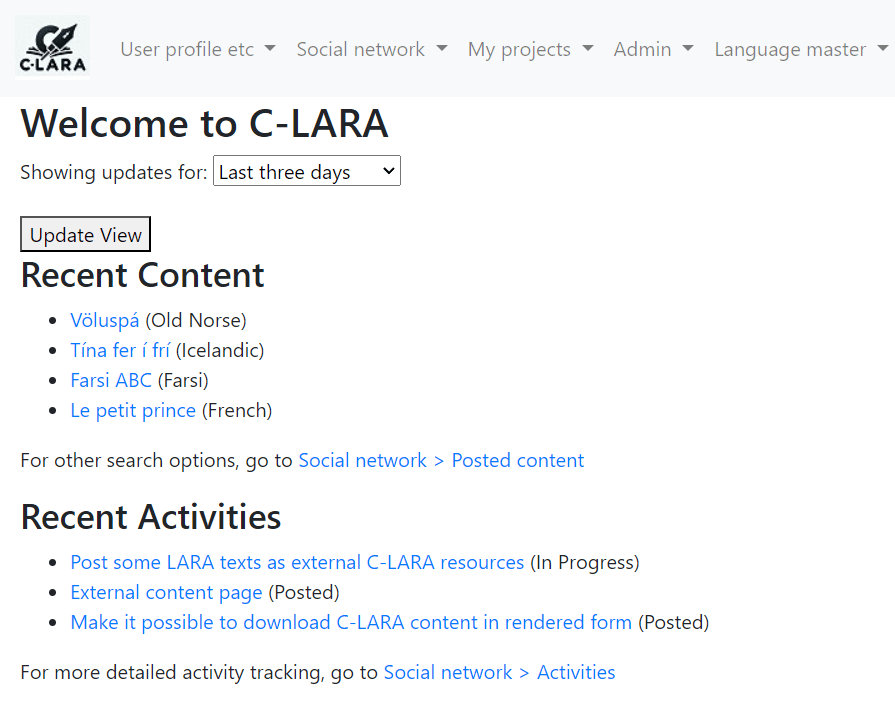This screenshot has width=895, height=713.
Task: Open Post some LARA texts activity
Action: pos(297,562)
